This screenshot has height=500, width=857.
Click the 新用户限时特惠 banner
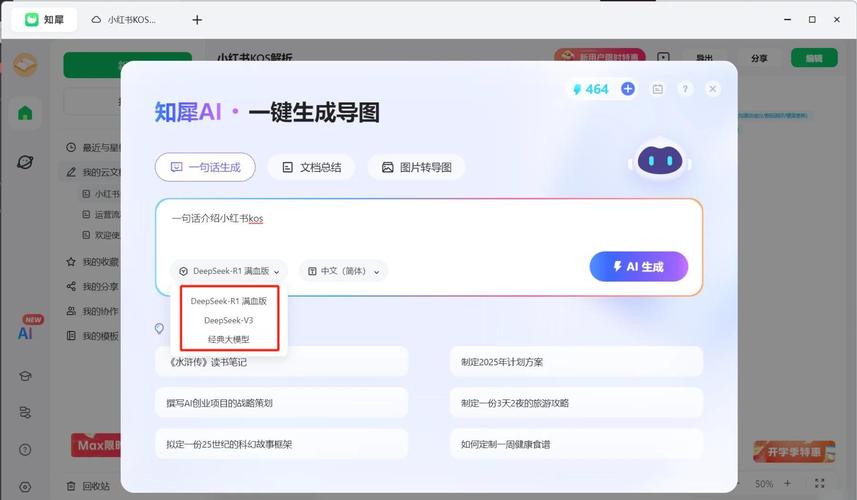[x=600, y=56]
